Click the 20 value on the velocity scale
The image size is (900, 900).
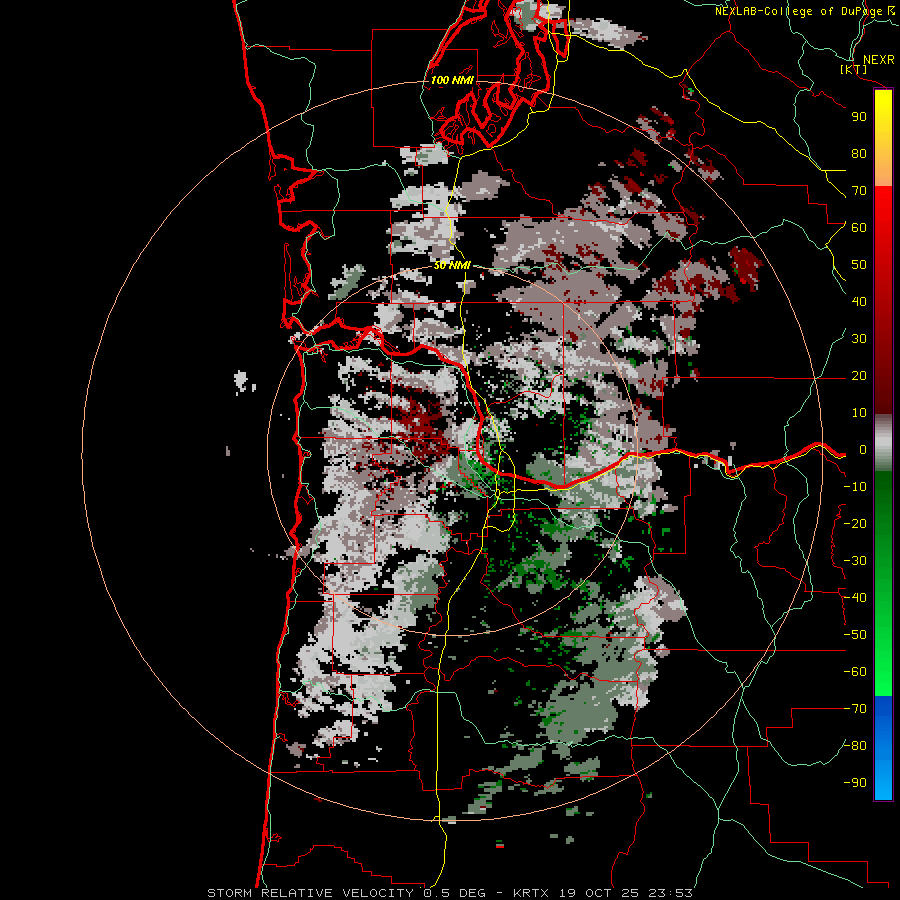[x=859, y=376]
